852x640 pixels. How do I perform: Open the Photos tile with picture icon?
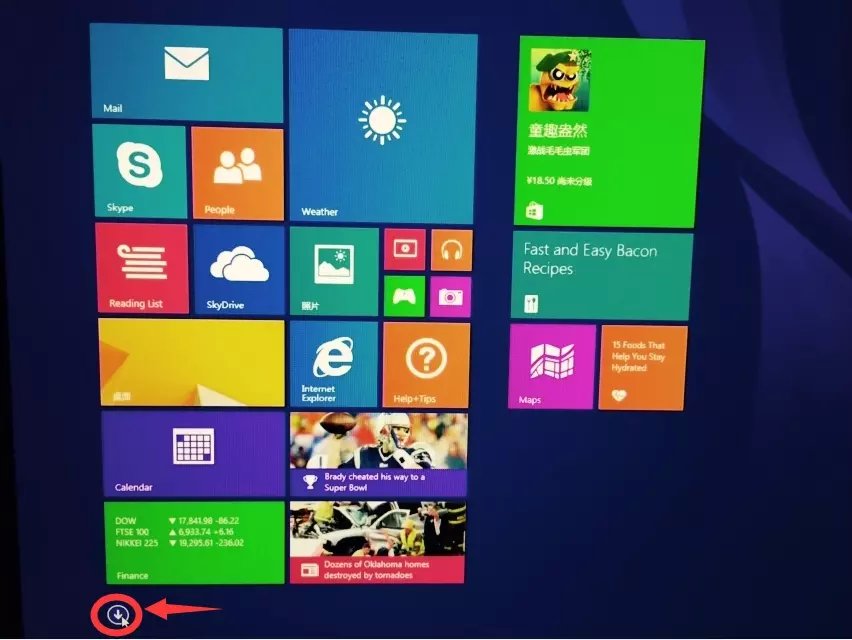(x=334, y=272)
